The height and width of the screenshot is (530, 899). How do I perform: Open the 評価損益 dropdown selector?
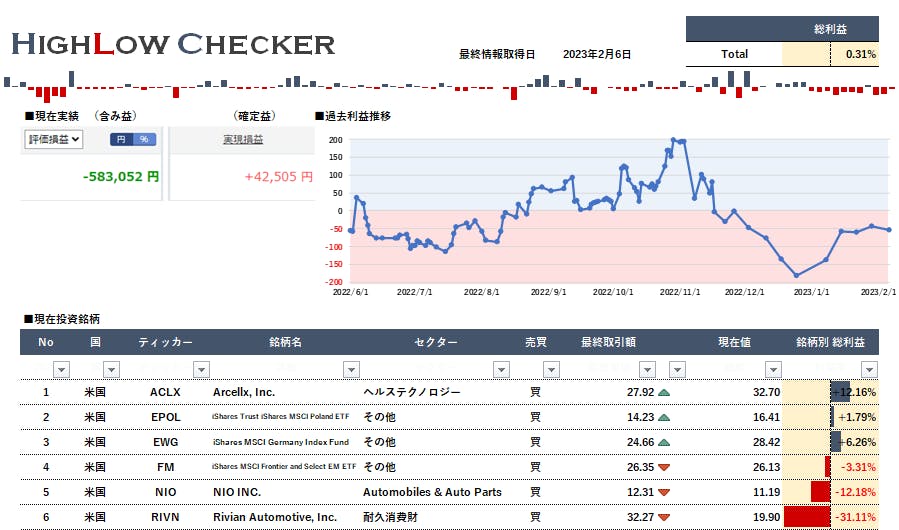point(53,140)
